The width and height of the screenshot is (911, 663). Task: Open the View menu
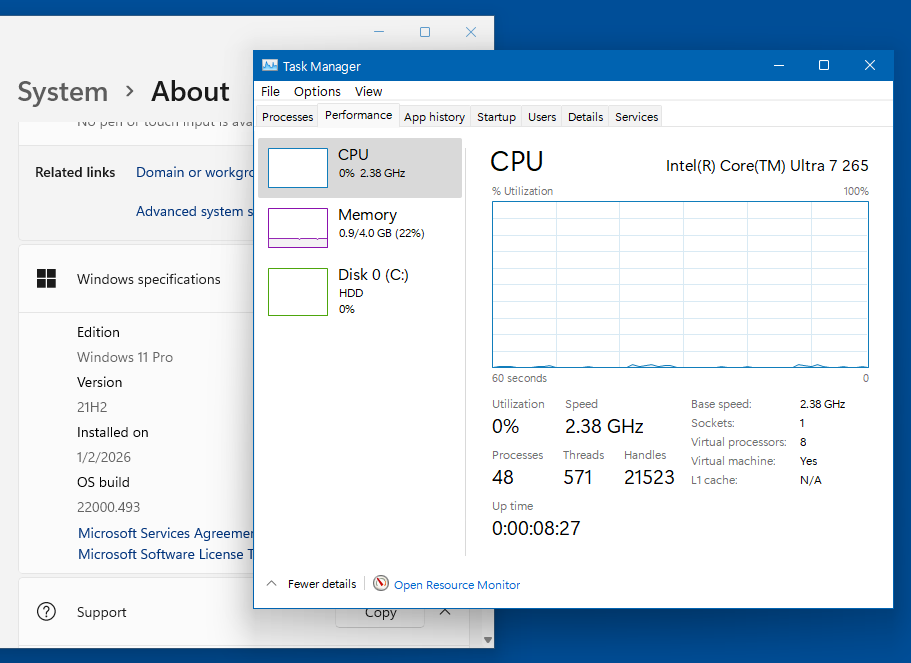coord(369,92)
